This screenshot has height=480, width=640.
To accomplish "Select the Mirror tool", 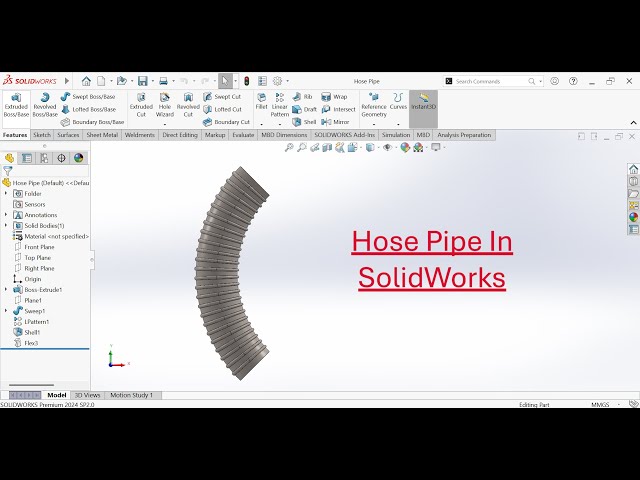I will coord(335,122).
